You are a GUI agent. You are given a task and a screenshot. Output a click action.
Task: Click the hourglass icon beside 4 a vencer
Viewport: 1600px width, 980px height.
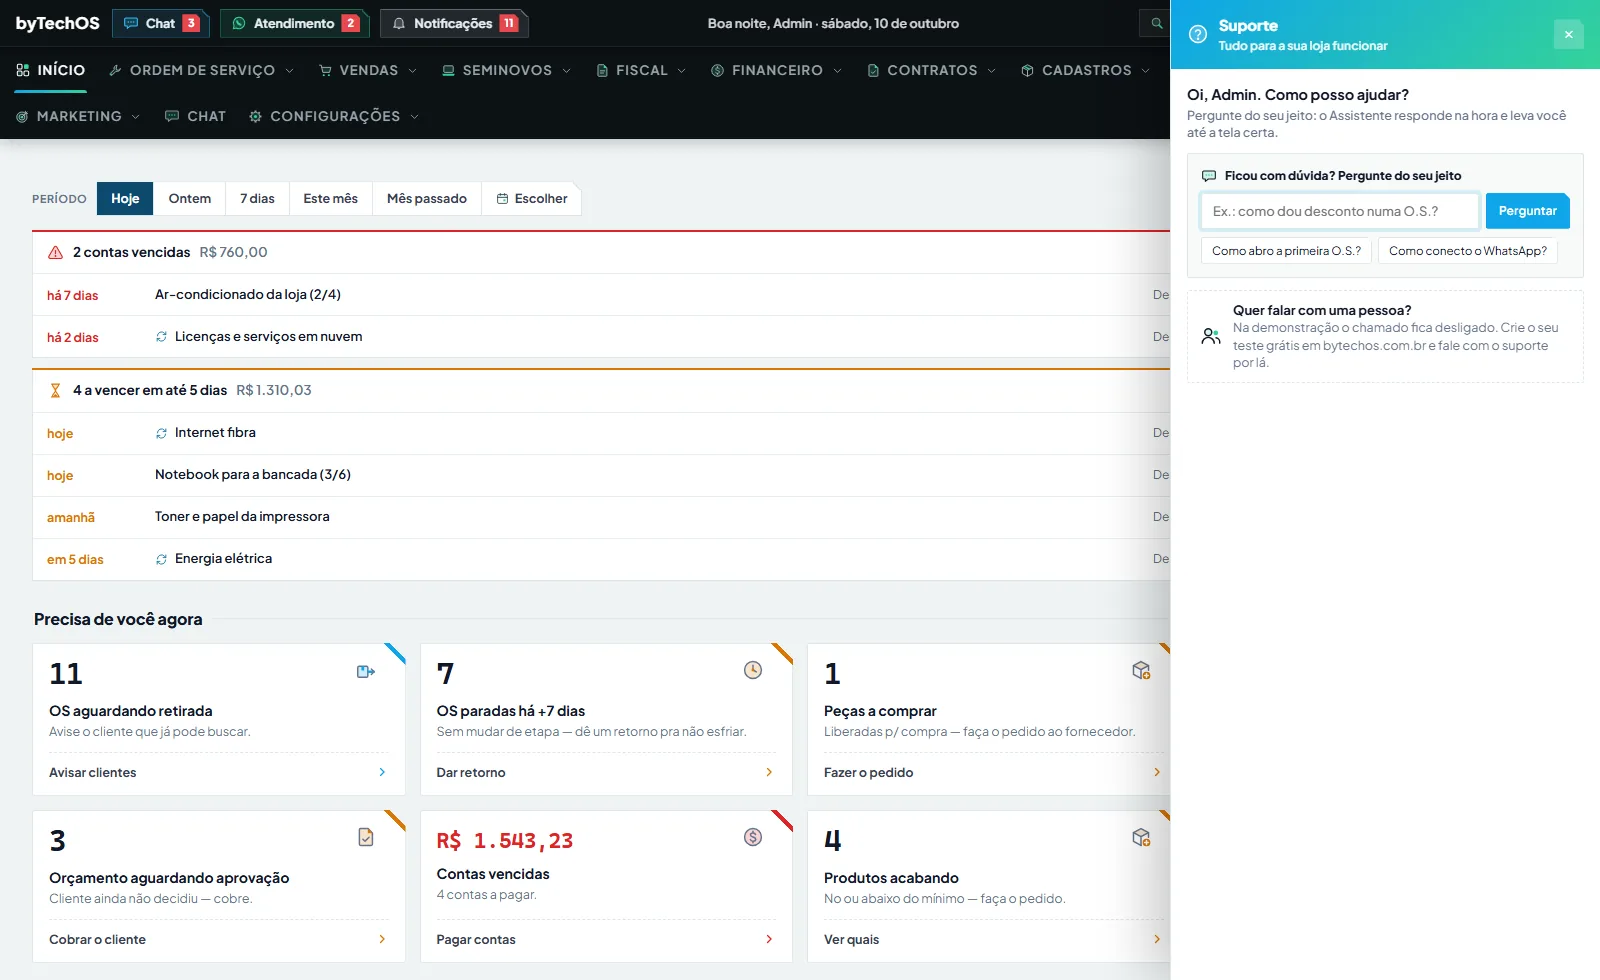click(x=55, y=391)
